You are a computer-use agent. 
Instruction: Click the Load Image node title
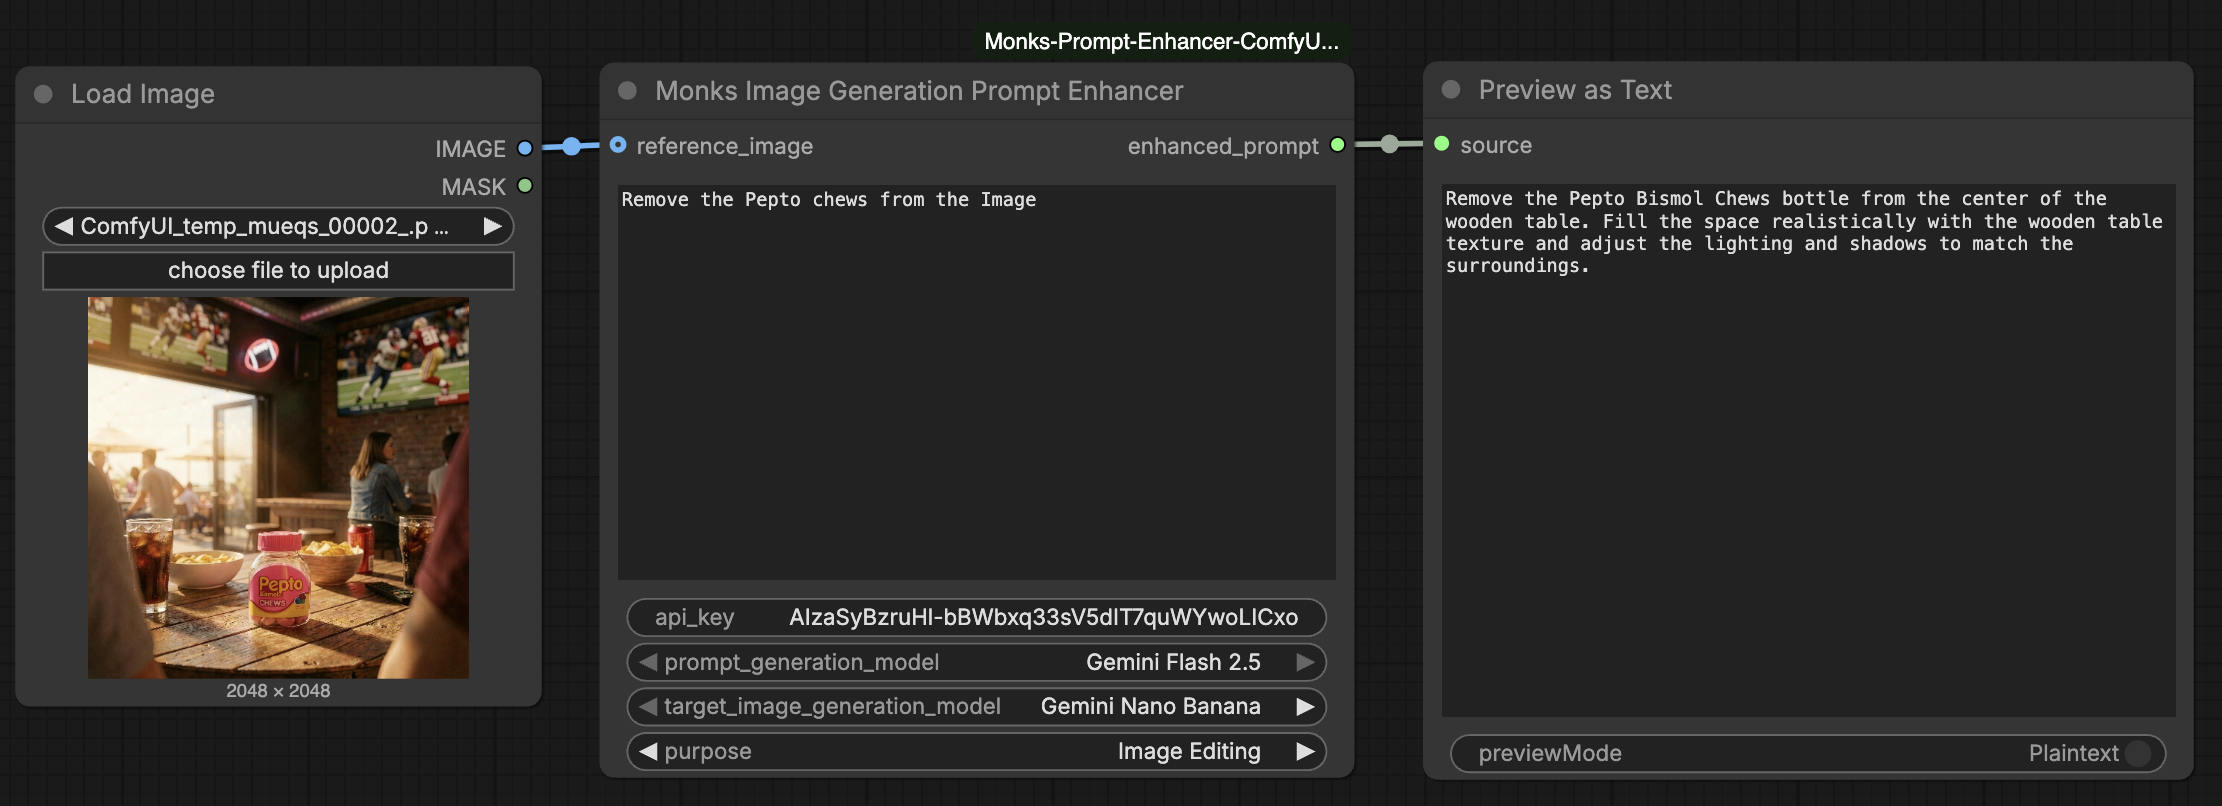click(143, 94)
